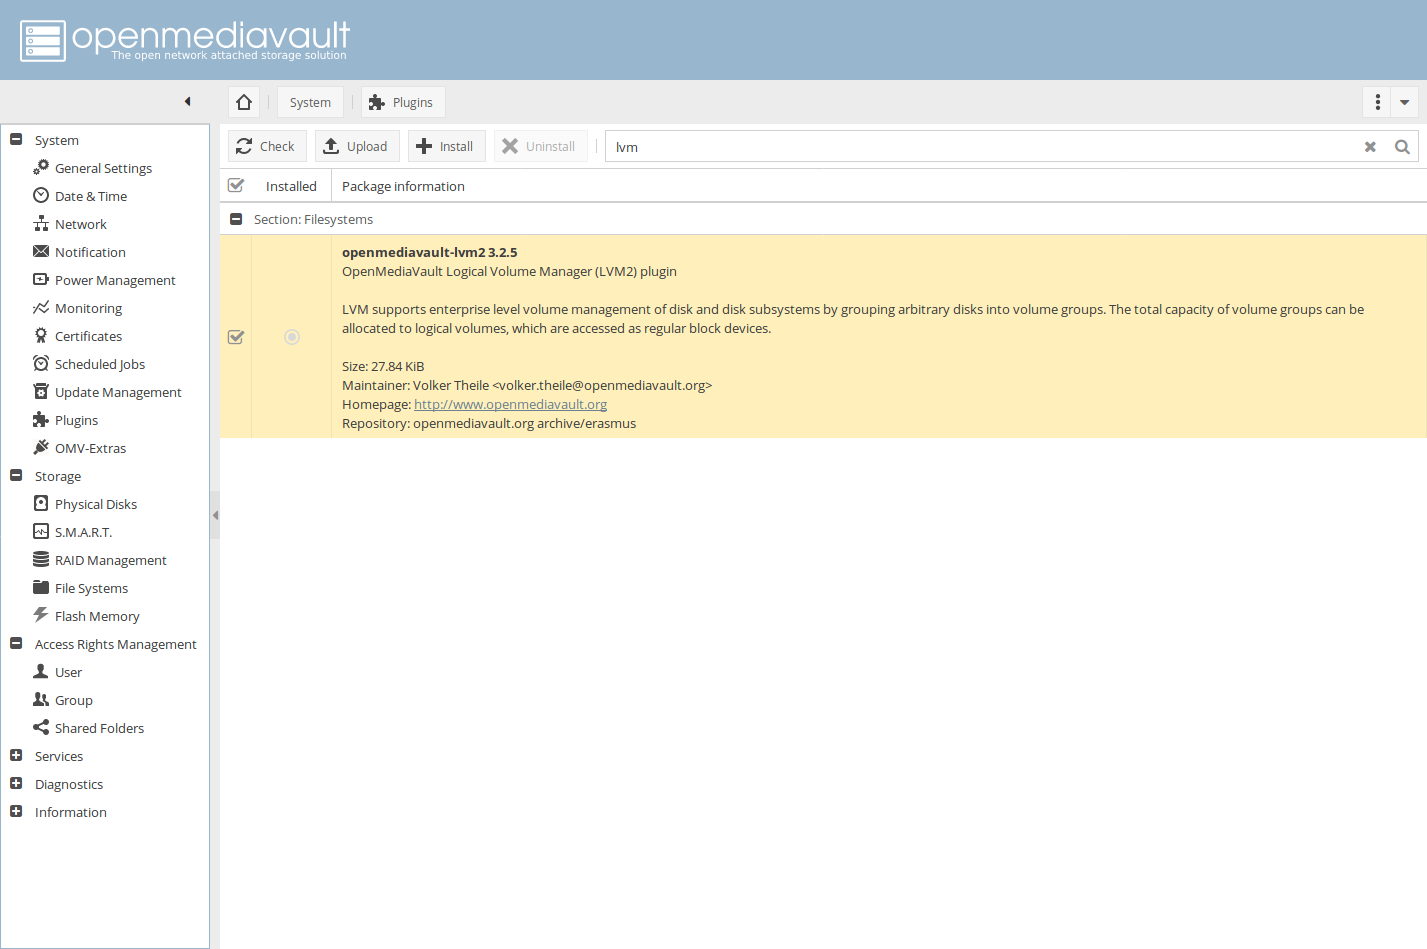Open Flash Memory lightning icon

pyautogui.click(x=41, y=615)
